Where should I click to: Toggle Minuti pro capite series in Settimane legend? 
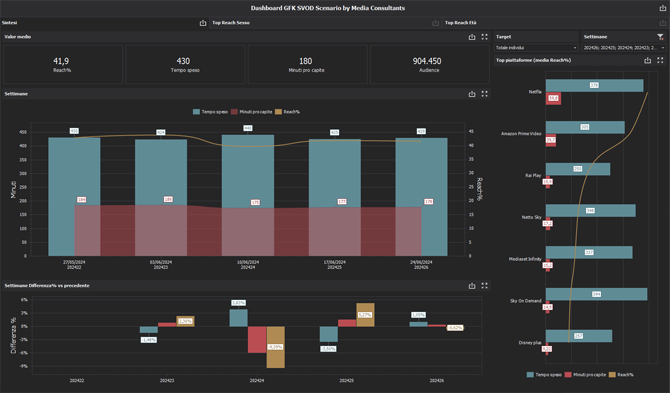pos(251,112)
